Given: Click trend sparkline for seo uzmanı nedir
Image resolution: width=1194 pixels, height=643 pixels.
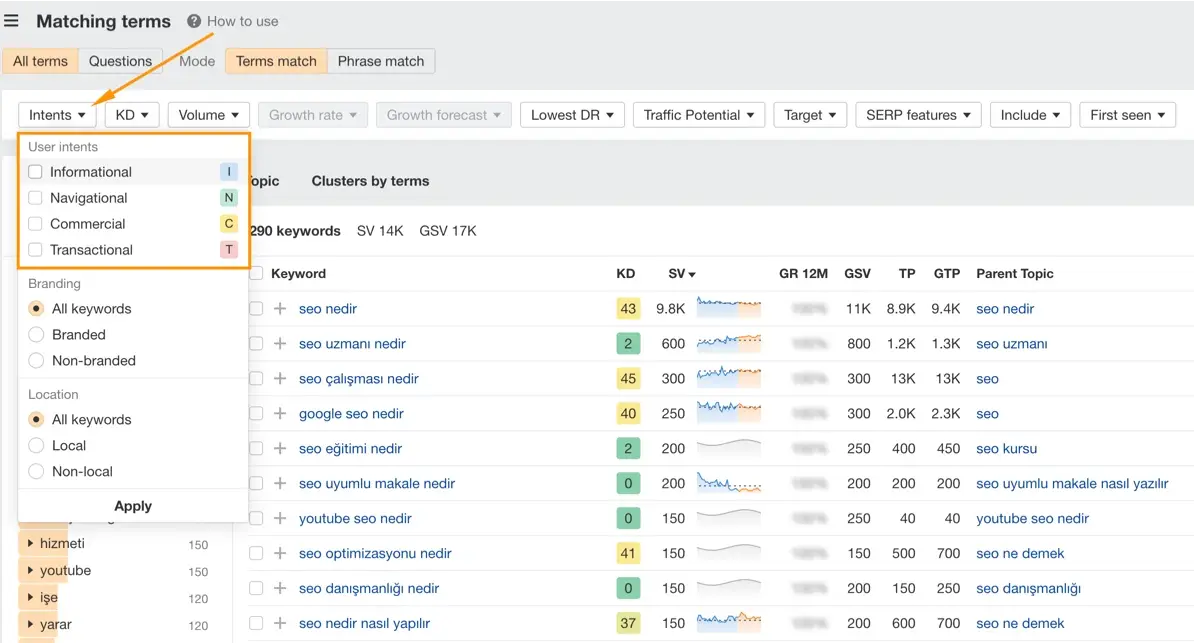Looking at the screenshot, I should [x=728, y=343].
